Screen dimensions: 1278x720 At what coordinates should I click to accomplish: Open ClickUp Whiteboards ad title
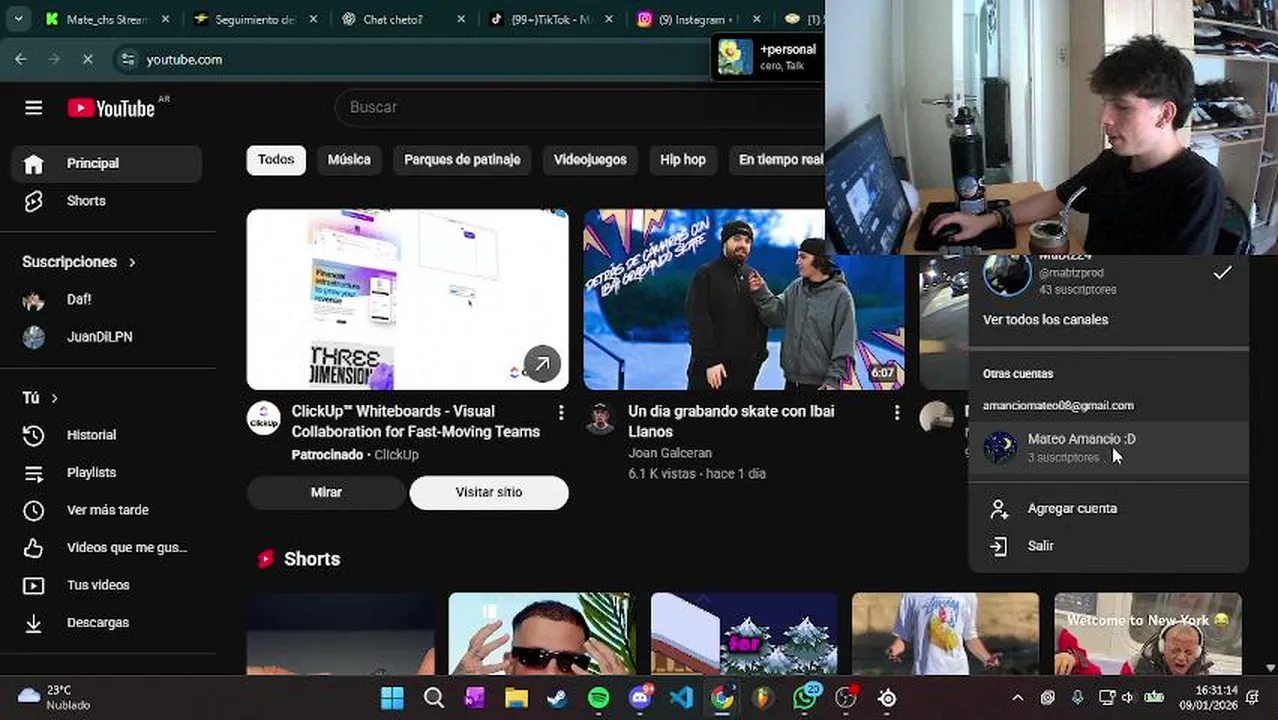(416, 422)
